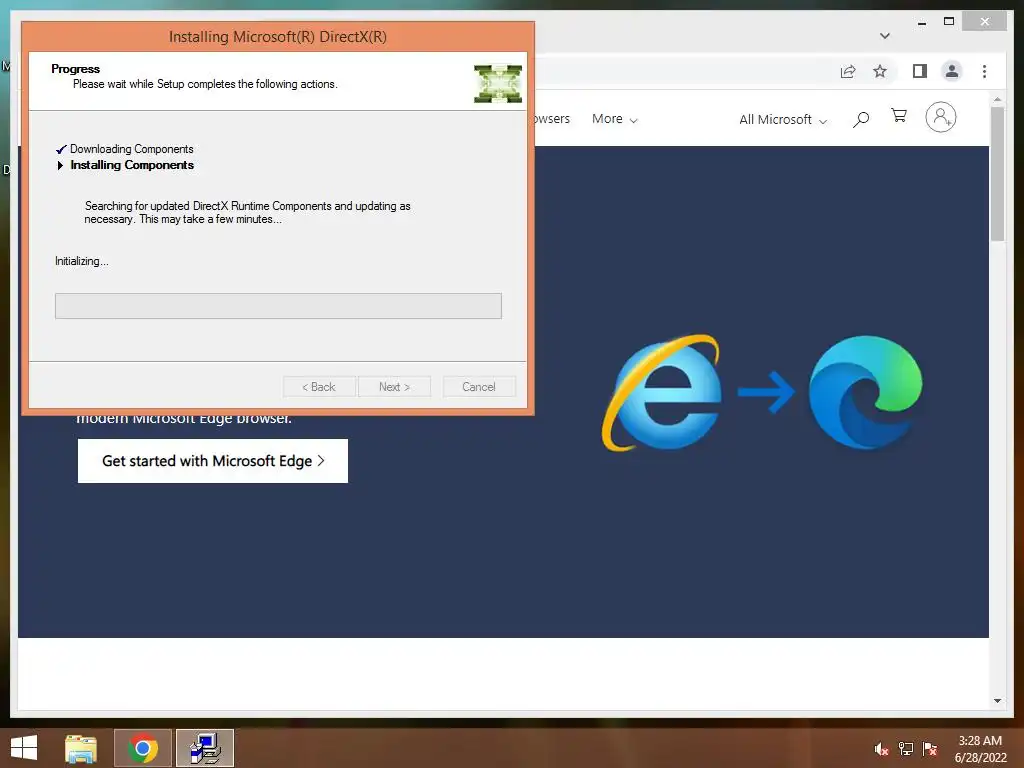Switch to Chrome in the taskbar

143,748
